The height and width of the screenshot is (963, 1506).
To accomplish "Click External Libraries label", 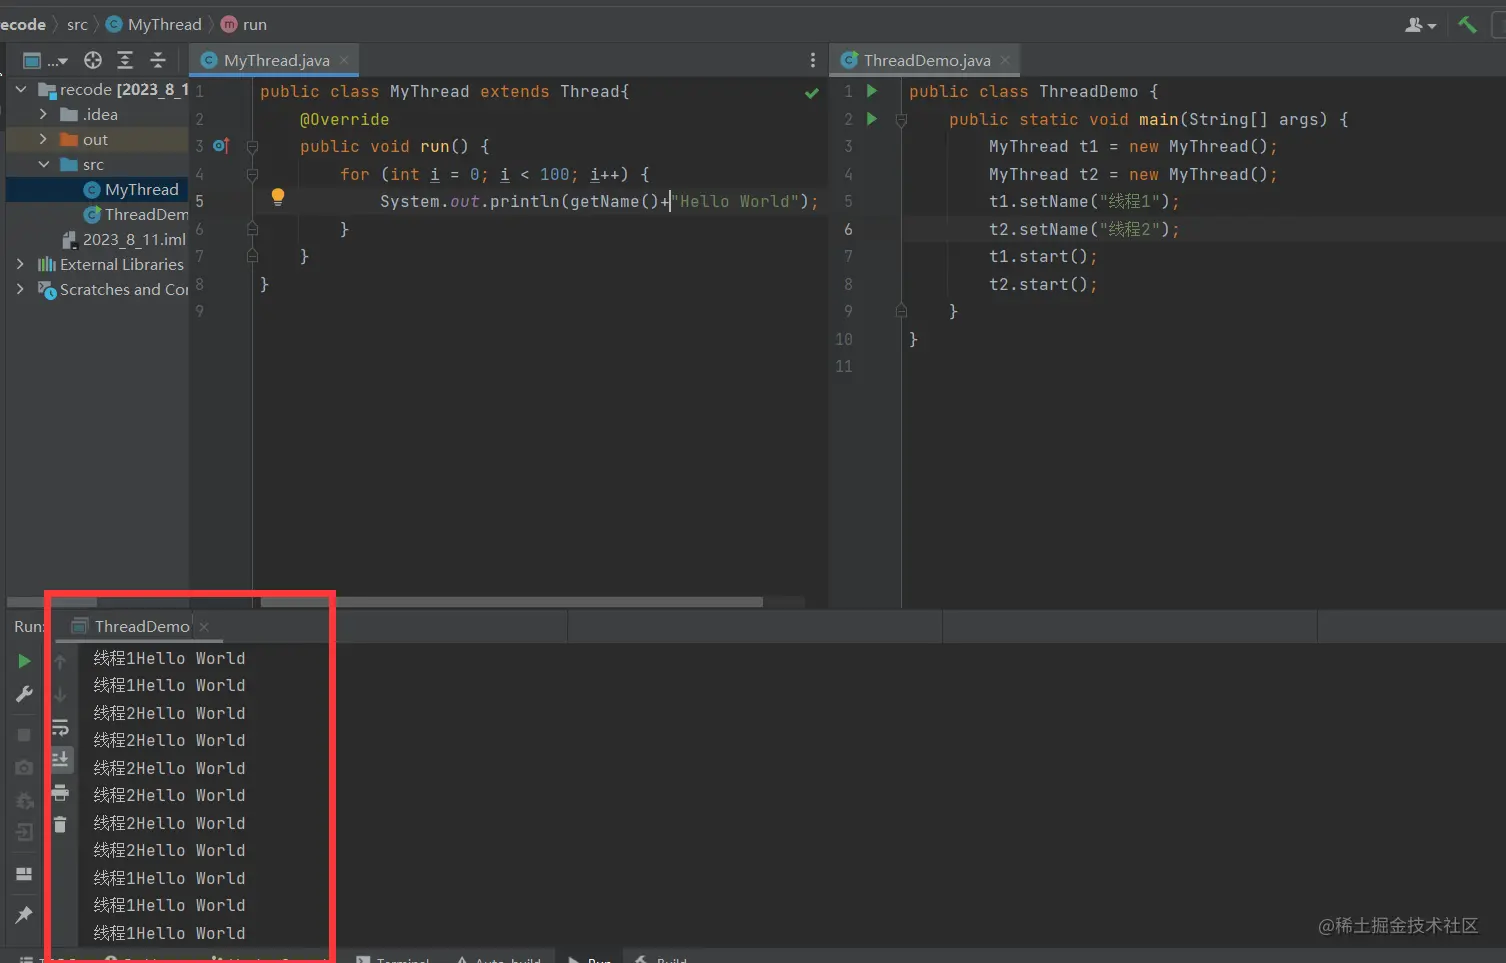I will (122, 264).
